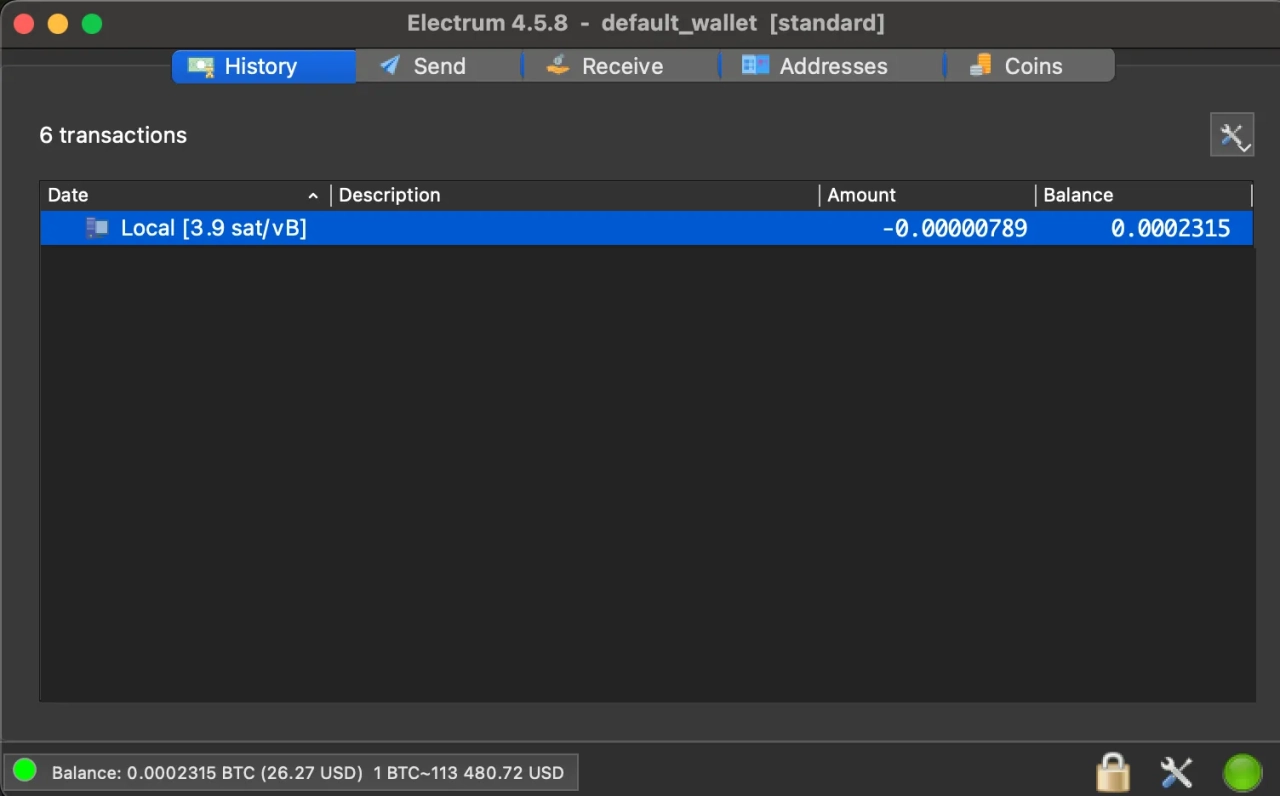Select the Local [3.9 sat/vB] transaction
Viewport: 1280px width, 796px height.
(213, 228)
